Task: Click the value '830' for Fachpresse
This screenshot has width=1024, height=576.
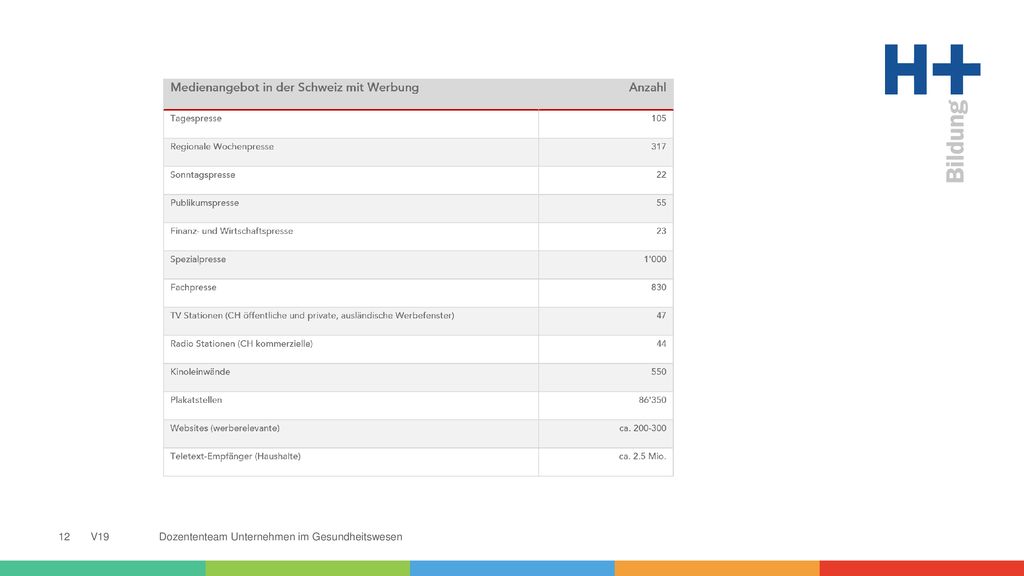Action: (x=658, y=287)
